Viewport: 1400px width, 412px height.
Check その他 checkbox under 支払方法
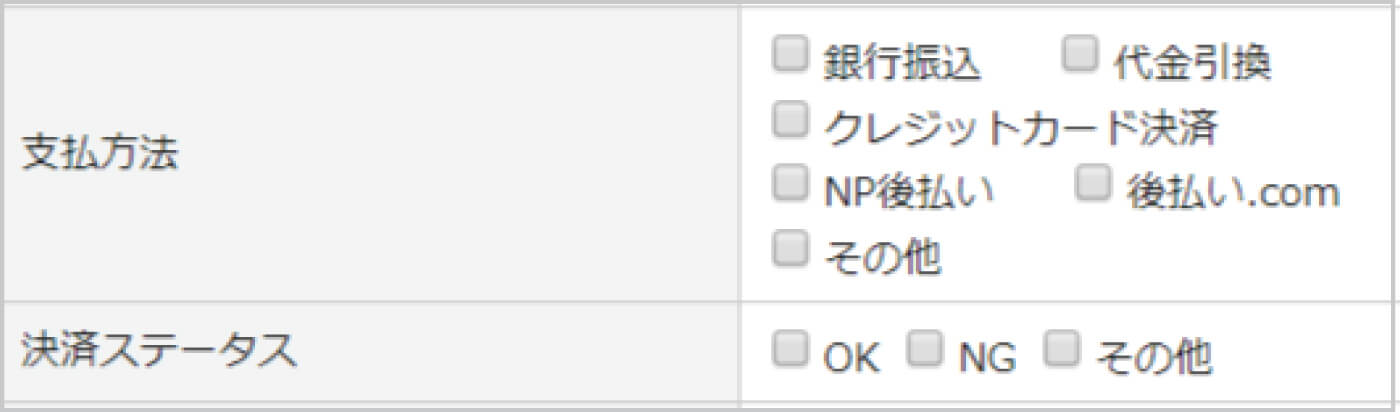(789, 249)
